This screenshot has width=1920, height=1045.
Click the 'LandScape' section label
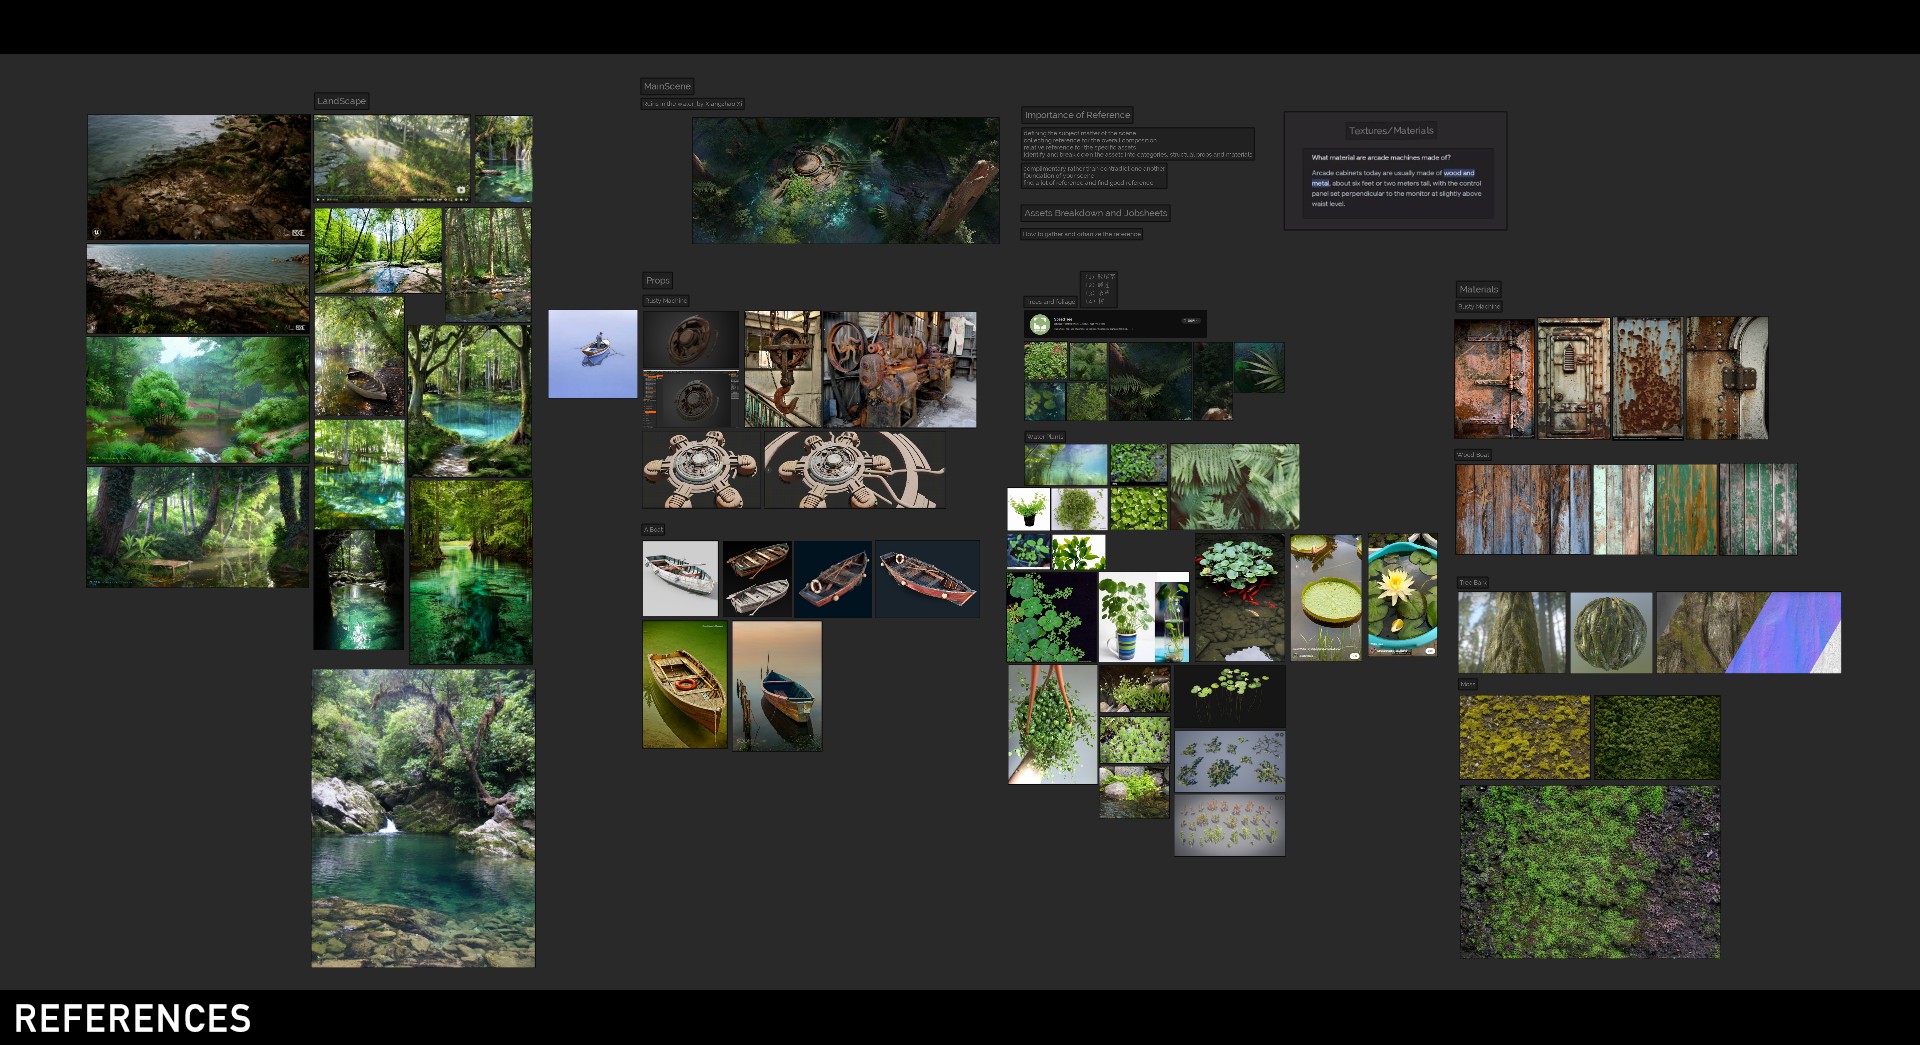(x=342, y=101)
